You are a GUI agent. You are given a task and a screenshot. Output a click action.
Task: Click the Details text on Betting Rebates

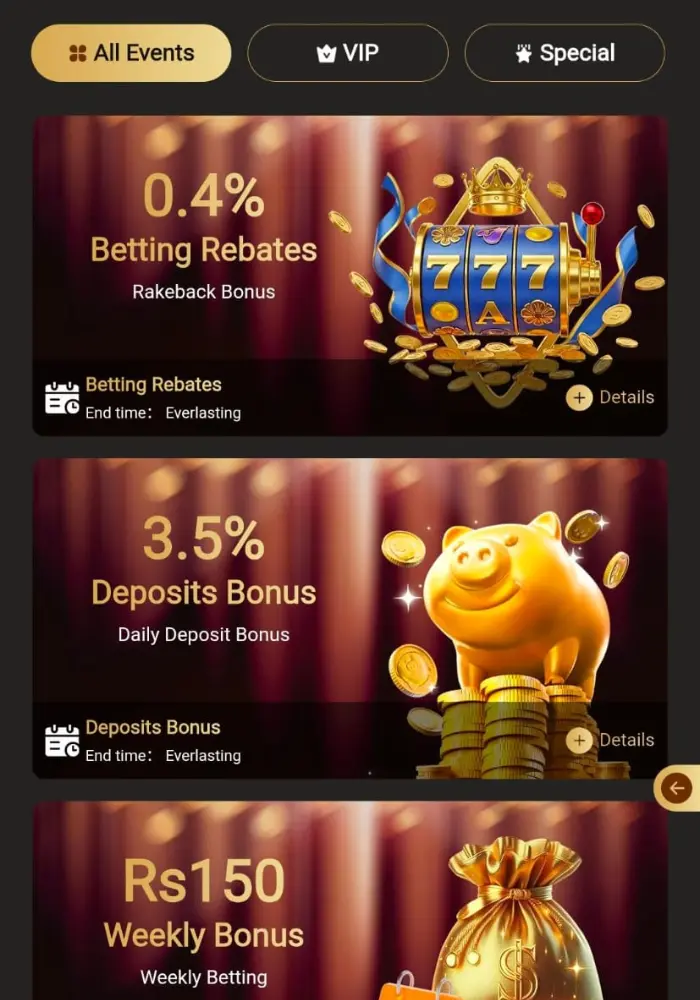[627, 397]
